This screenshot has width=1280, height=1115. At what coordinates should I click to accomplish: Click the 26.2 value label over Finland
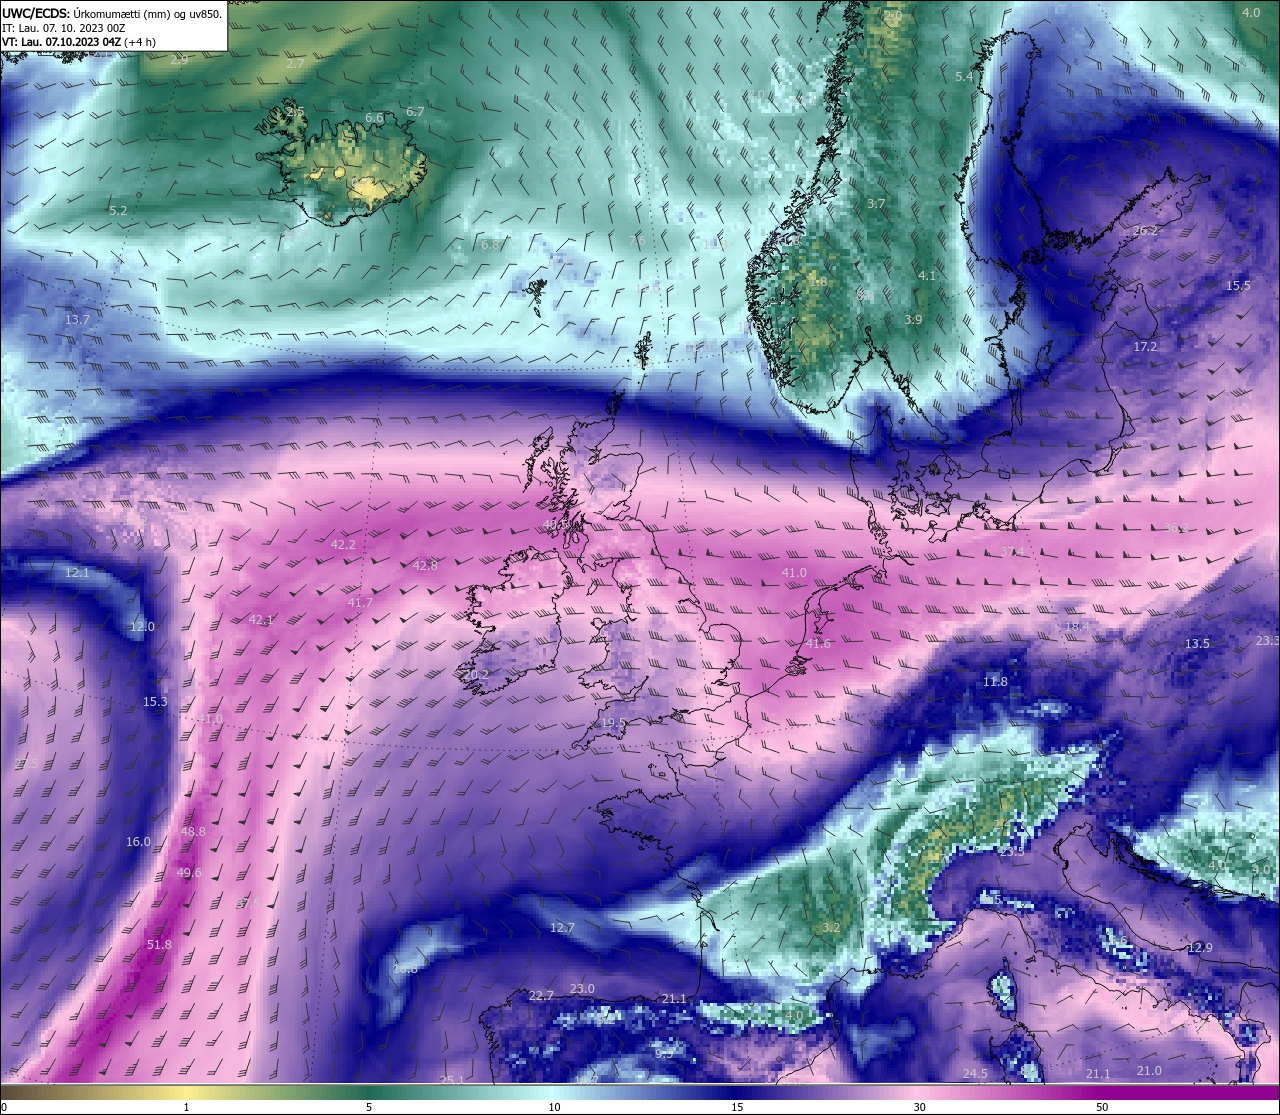pyautogui.click(x=1146, y=230)
